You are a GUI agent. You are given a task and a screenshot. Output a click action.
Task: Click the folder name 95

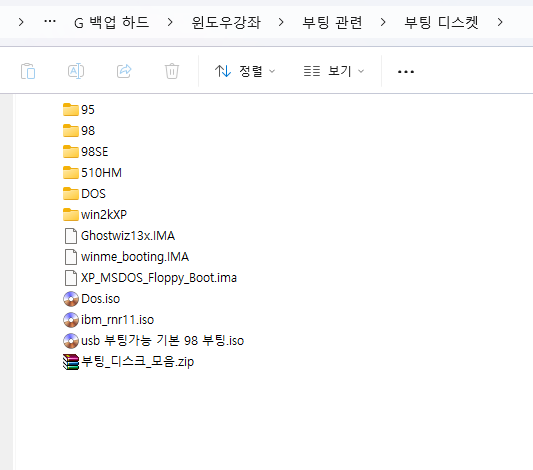pos(88,110)
